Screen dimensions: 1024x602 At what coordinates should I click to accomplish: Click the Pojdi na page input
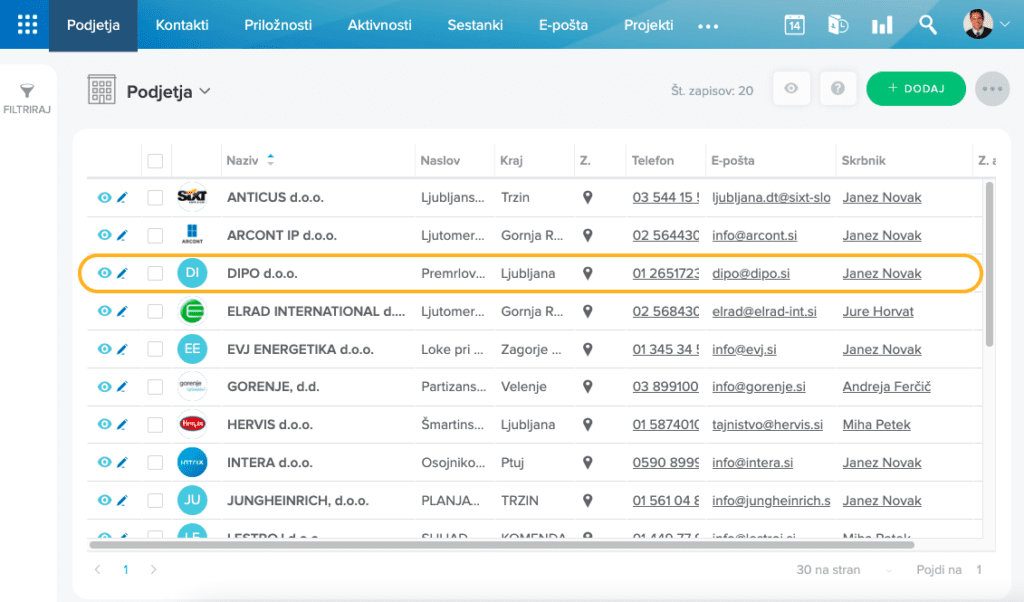click(x=979, y=570)
